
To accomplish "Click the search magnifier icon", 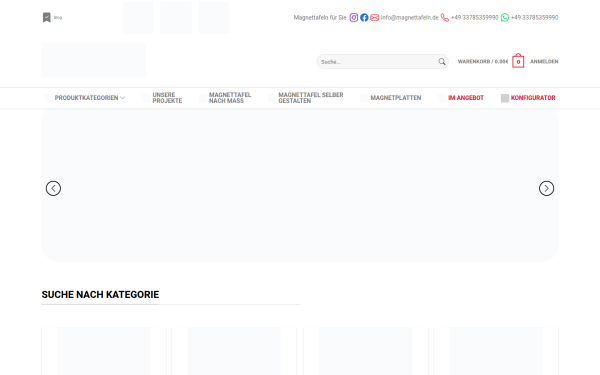I will coord(442,62).
